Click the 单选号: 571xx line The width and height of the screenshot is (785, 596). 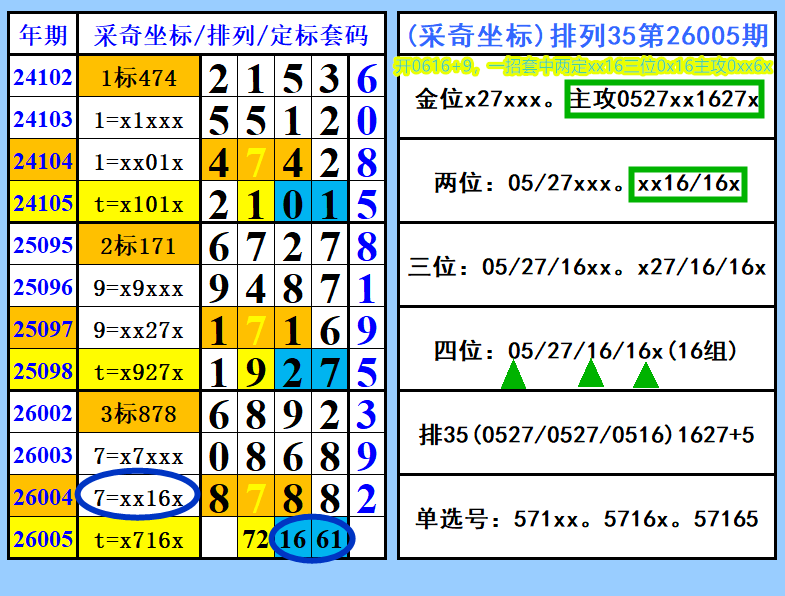[587, 518]
